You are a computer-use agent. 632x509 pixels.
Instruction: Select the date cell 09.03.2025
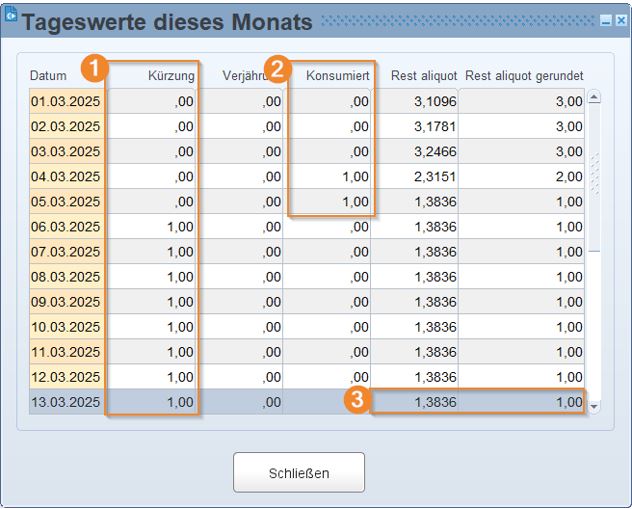coord(66,302)
